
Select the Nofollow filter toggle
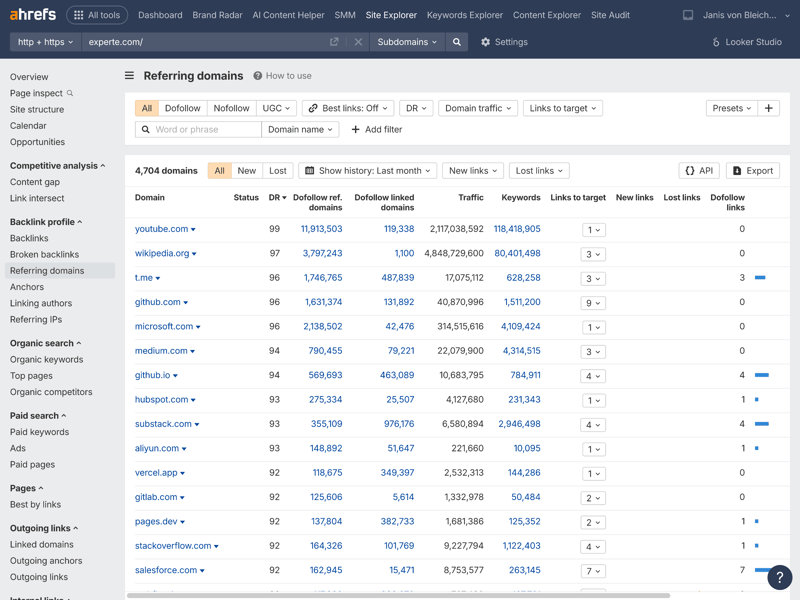231,108
